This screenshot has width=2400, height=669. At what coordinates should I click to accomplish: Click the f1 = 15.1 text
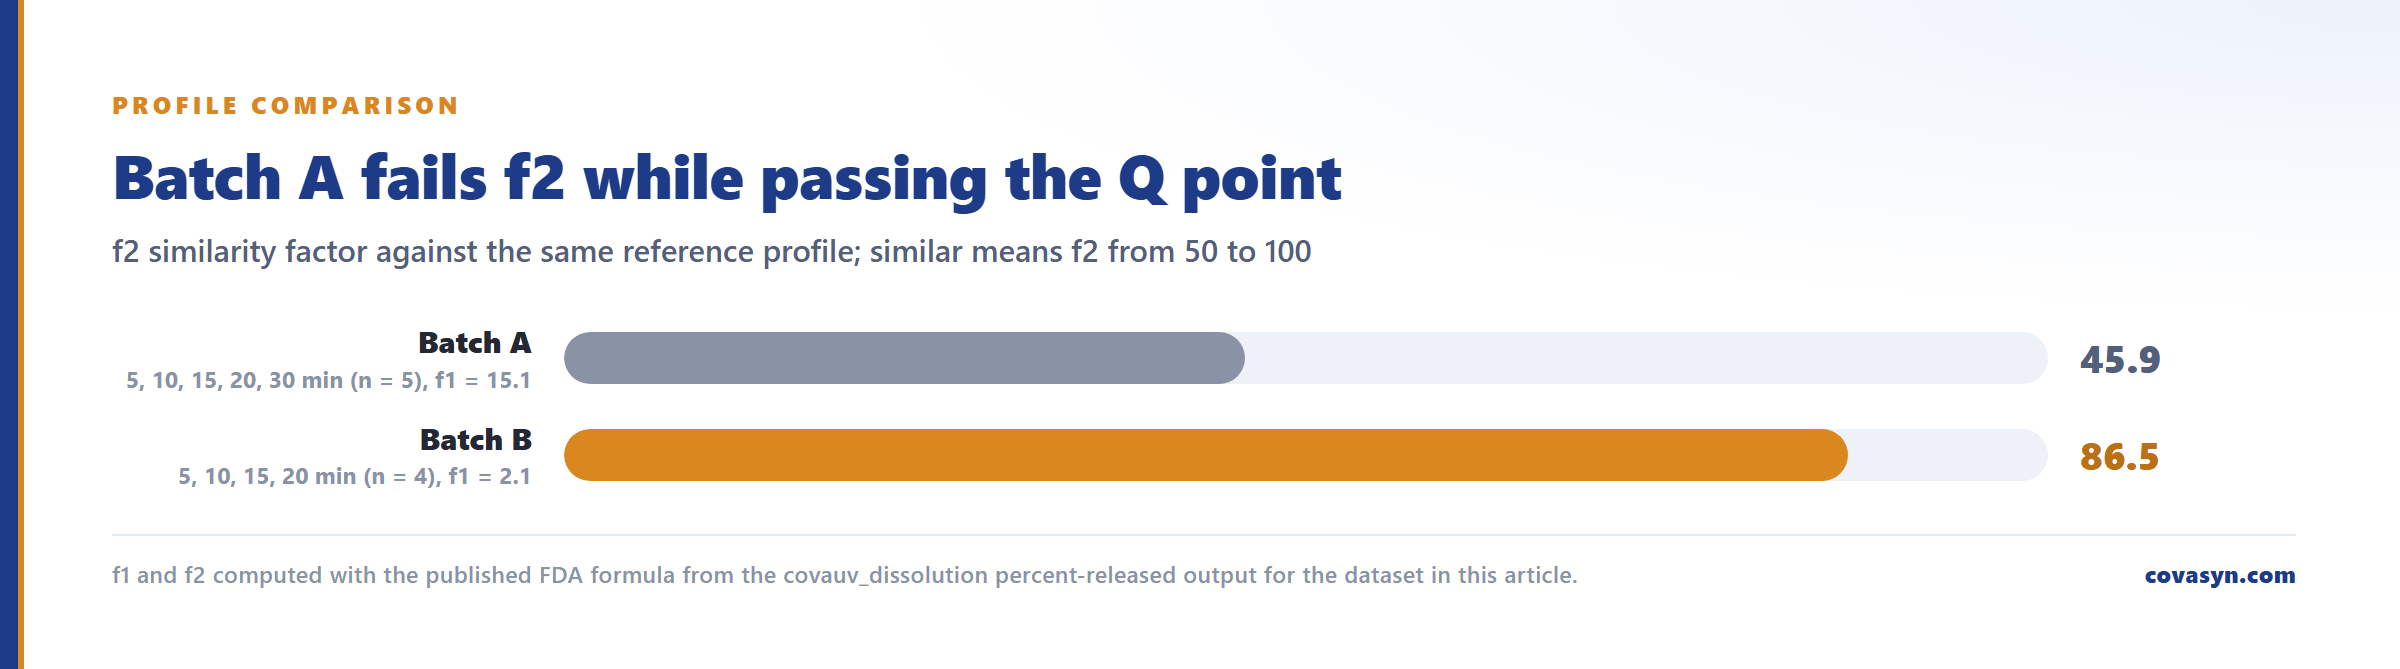tap(483, 381)
